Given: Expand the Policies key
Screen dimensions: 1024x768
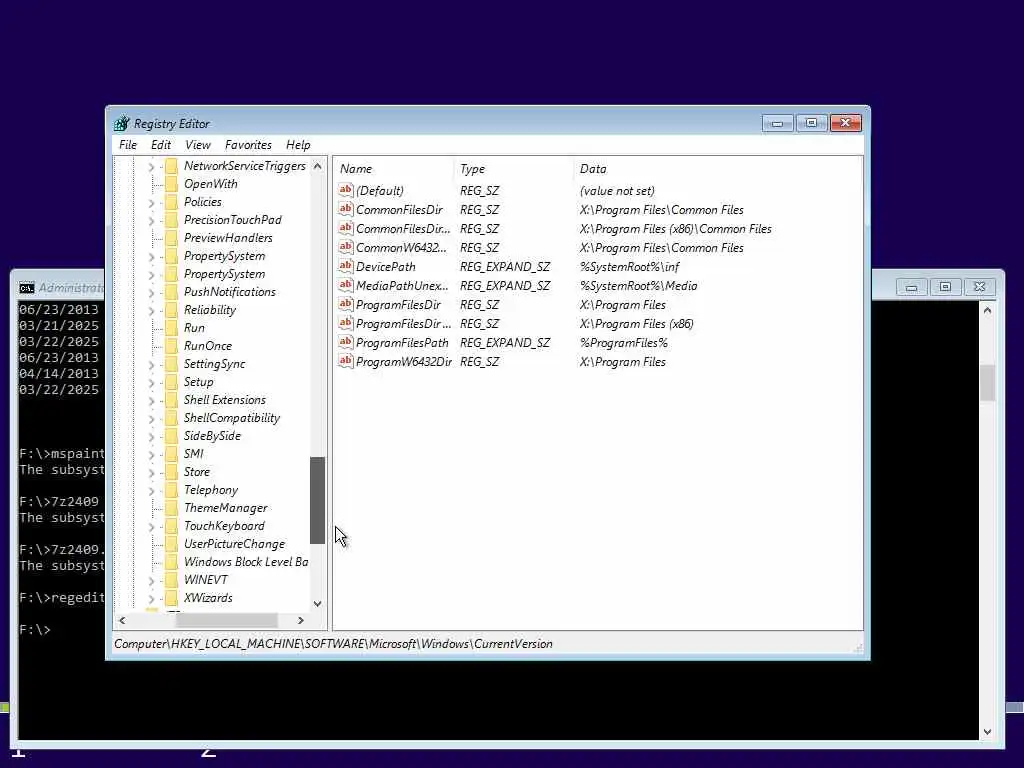Looking at the screenshot, I should click(x=152, y=202).
